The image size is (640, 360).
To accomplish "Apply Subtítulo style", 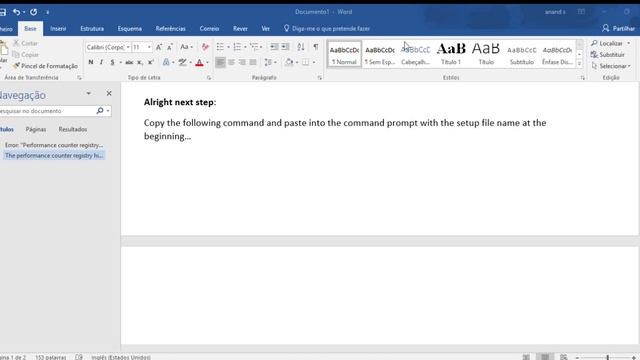I will pos(521,54).
